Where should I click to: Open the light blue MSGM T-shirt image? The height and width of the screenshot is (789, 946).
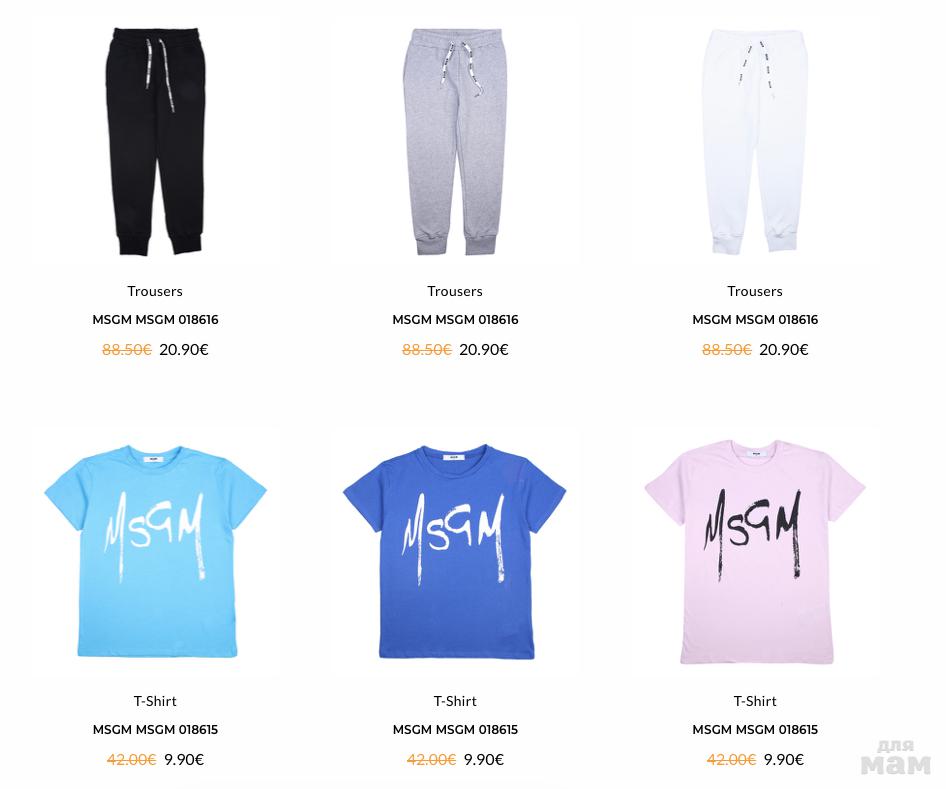pos(155,551)
